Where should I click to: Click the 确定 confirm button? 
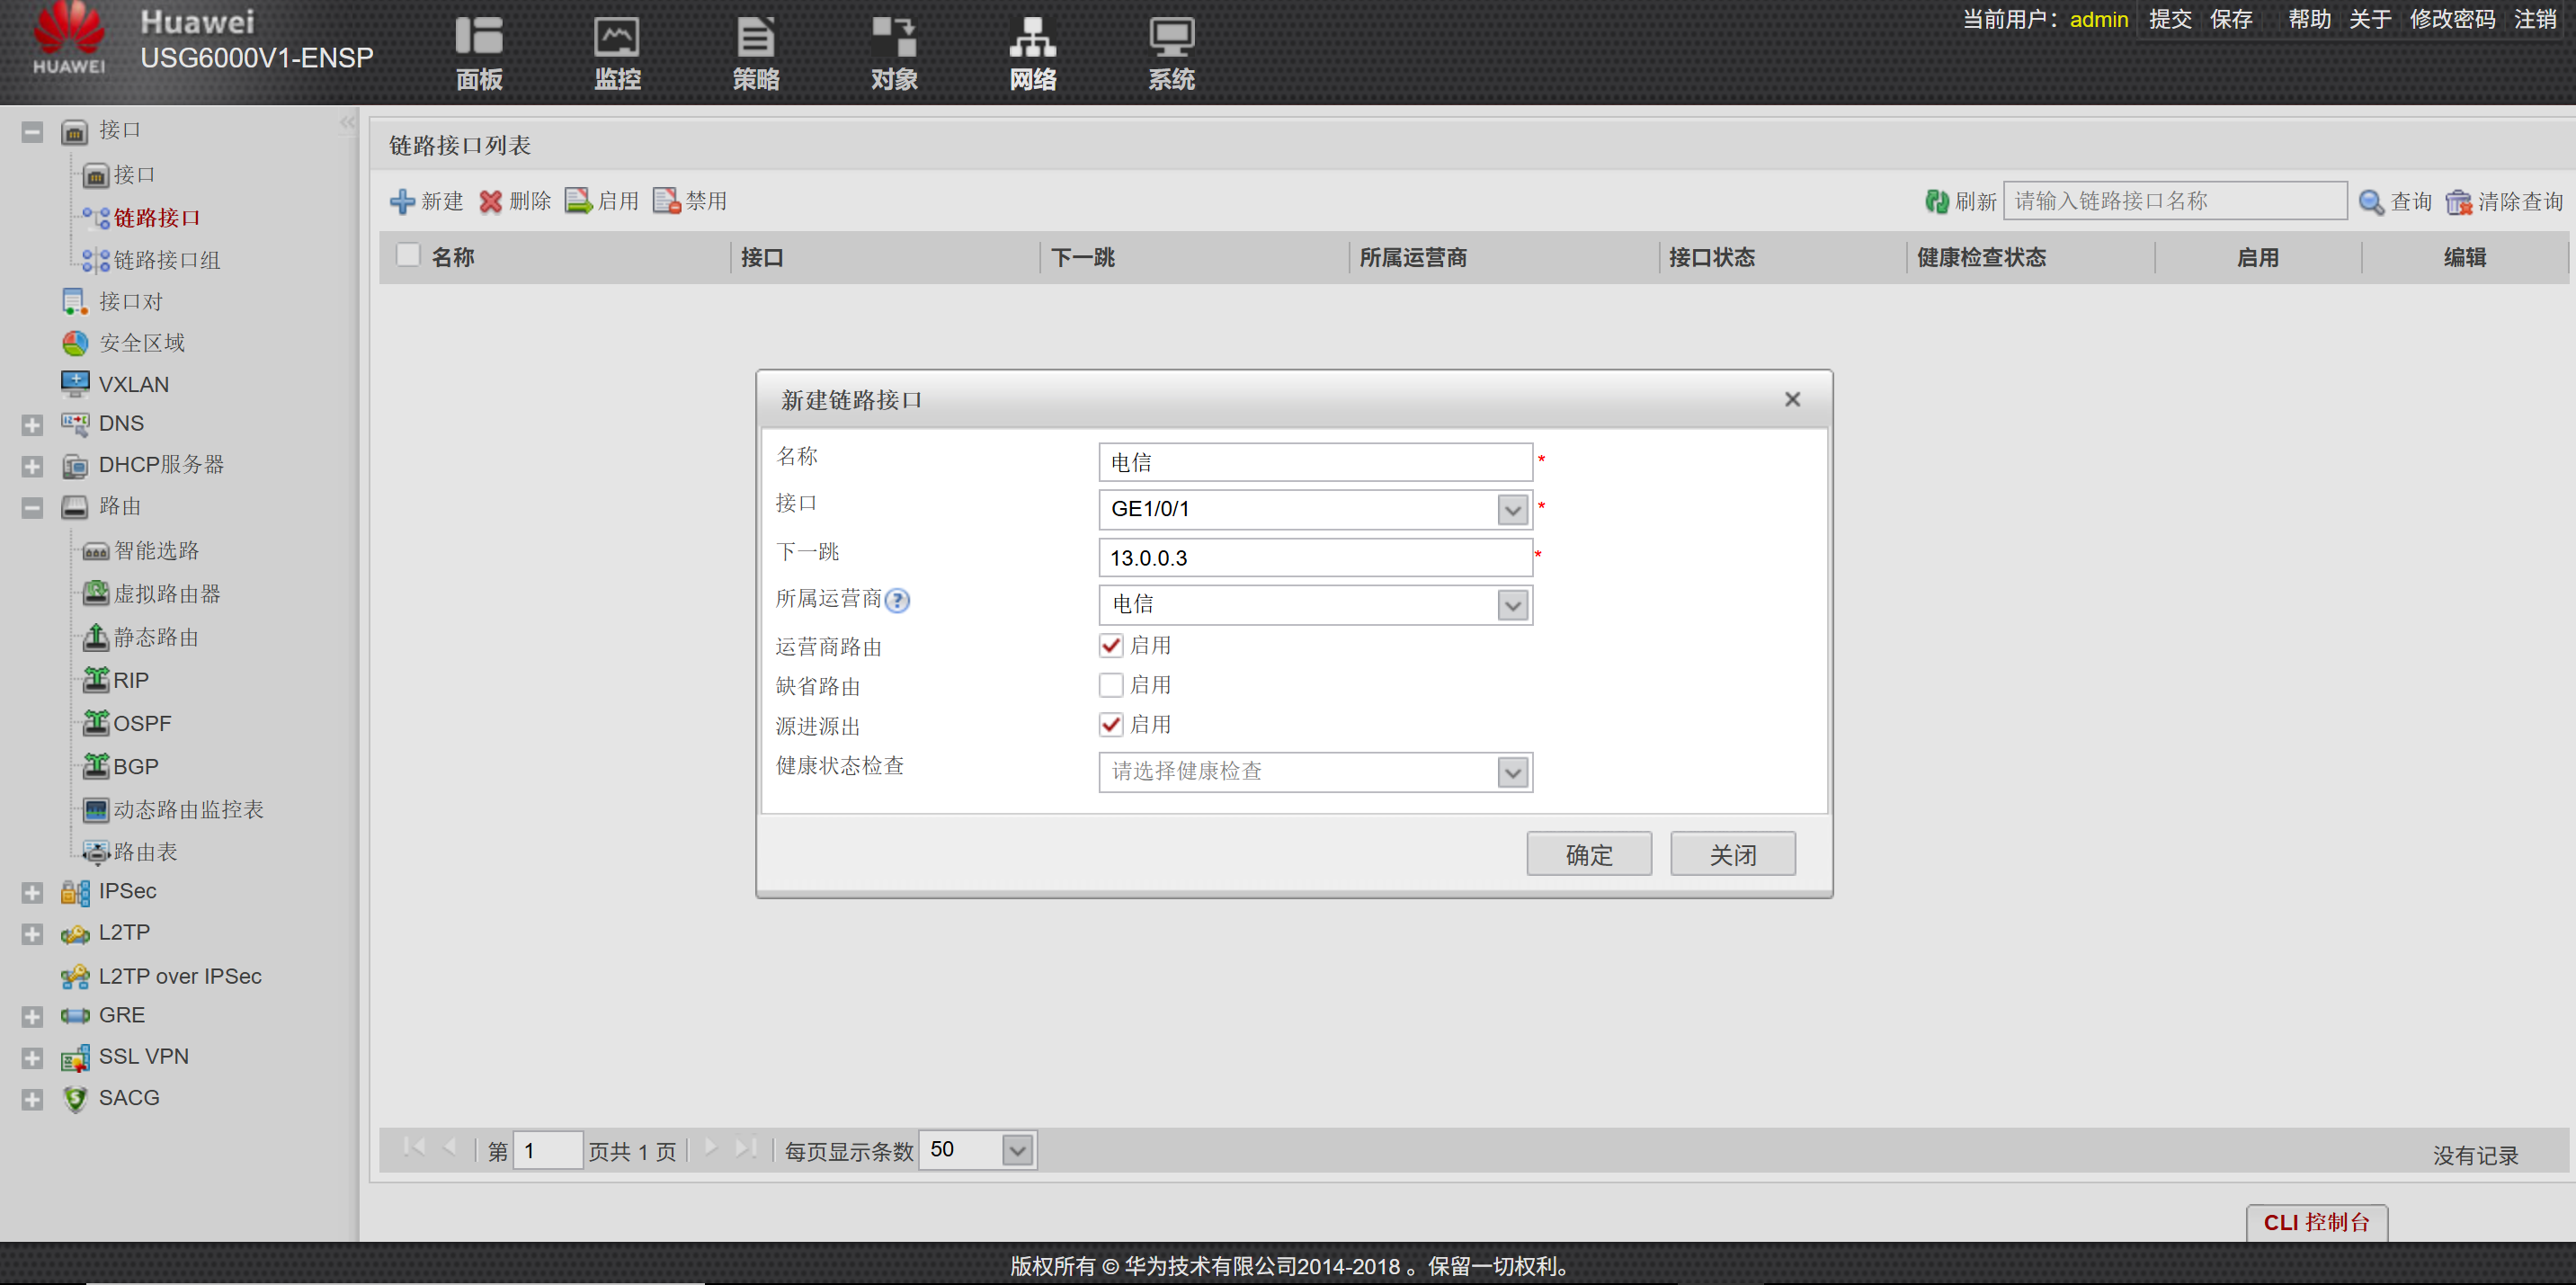[x=1588, y=855]
